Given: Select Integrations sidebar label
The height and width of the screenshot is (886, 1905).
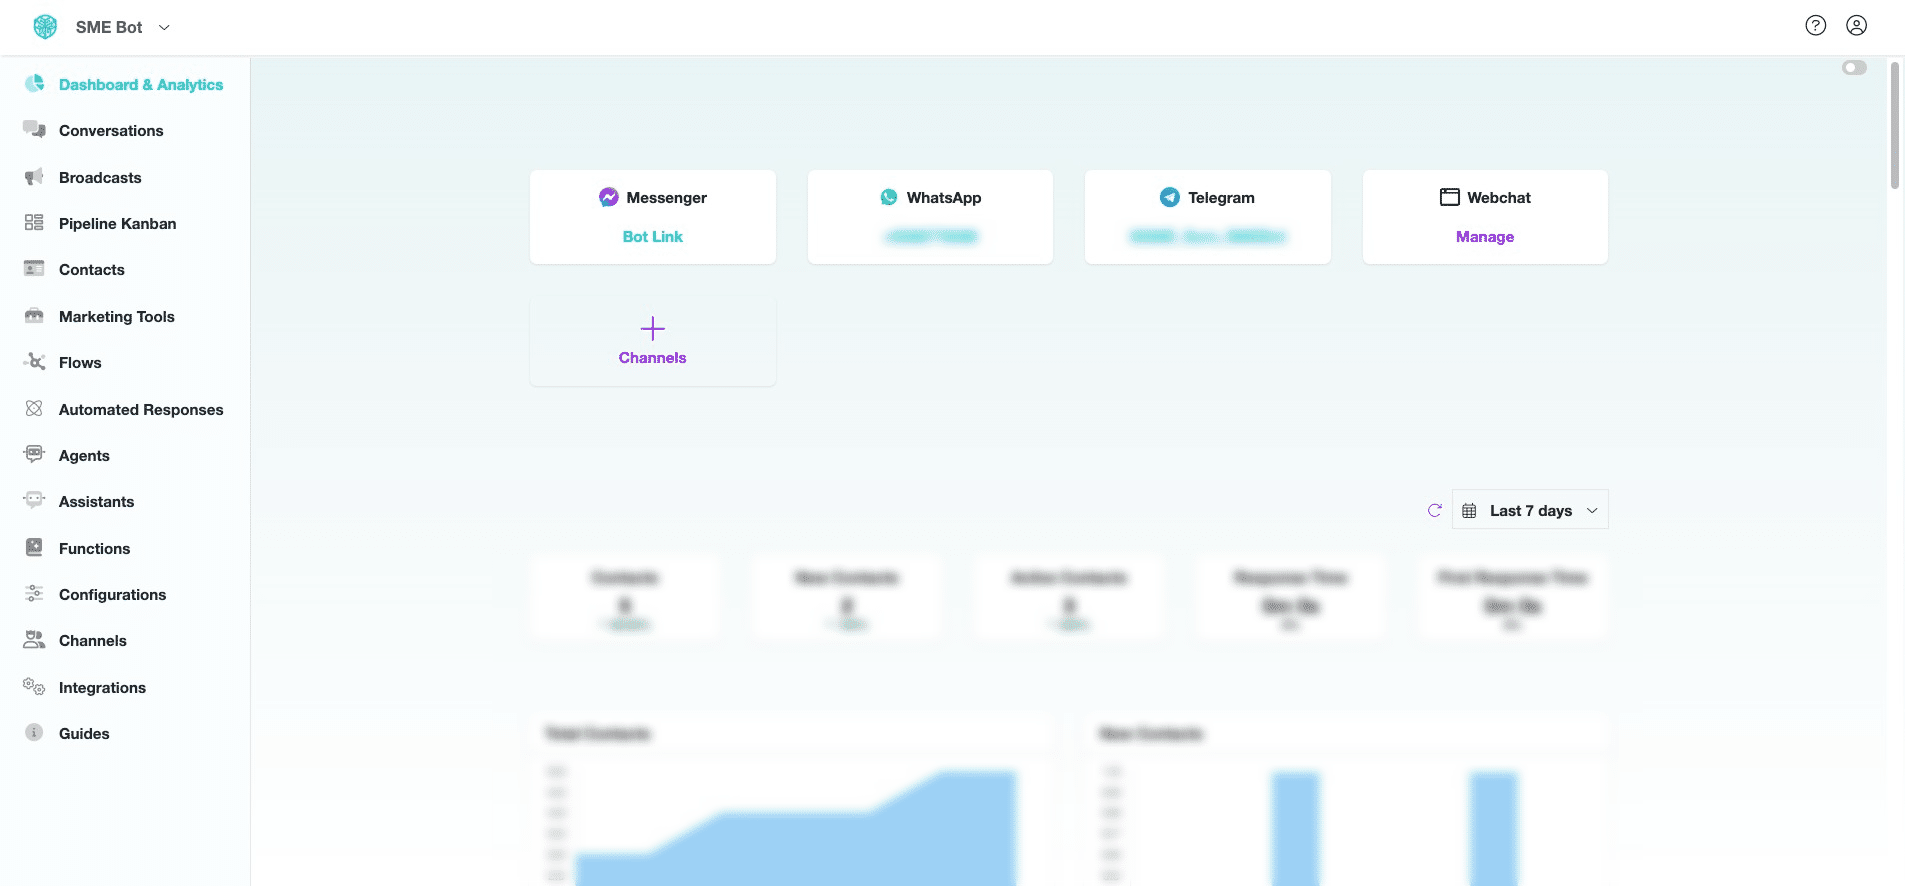Looking at the screenshot, I should (102, 688).
